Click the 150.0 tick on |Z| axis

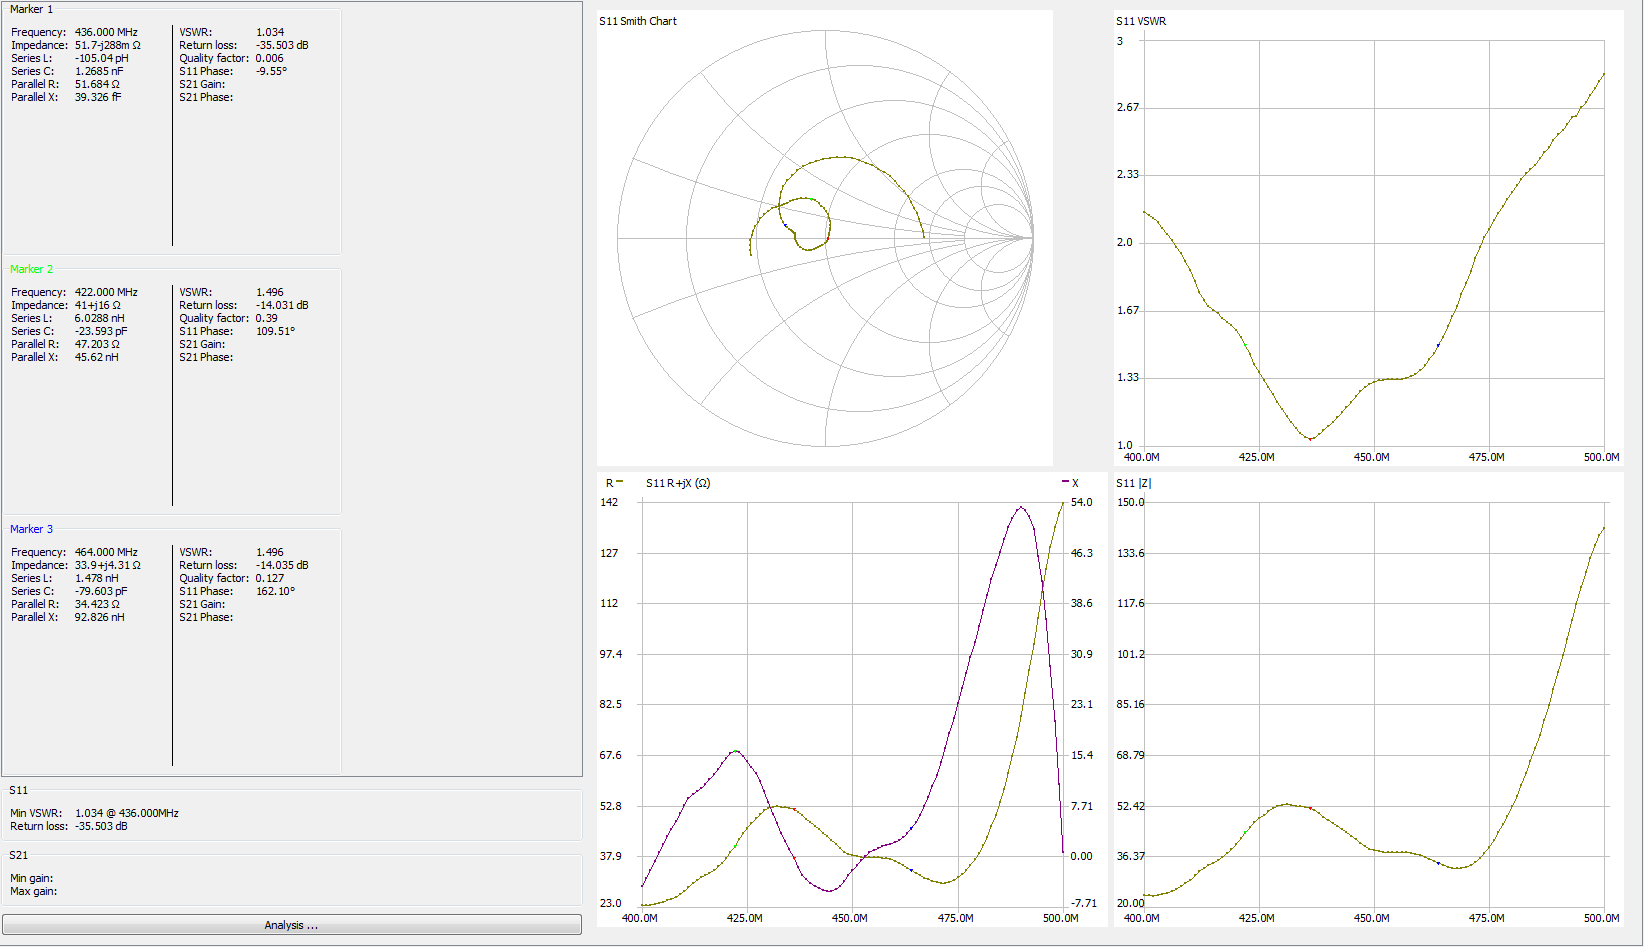1131,502
